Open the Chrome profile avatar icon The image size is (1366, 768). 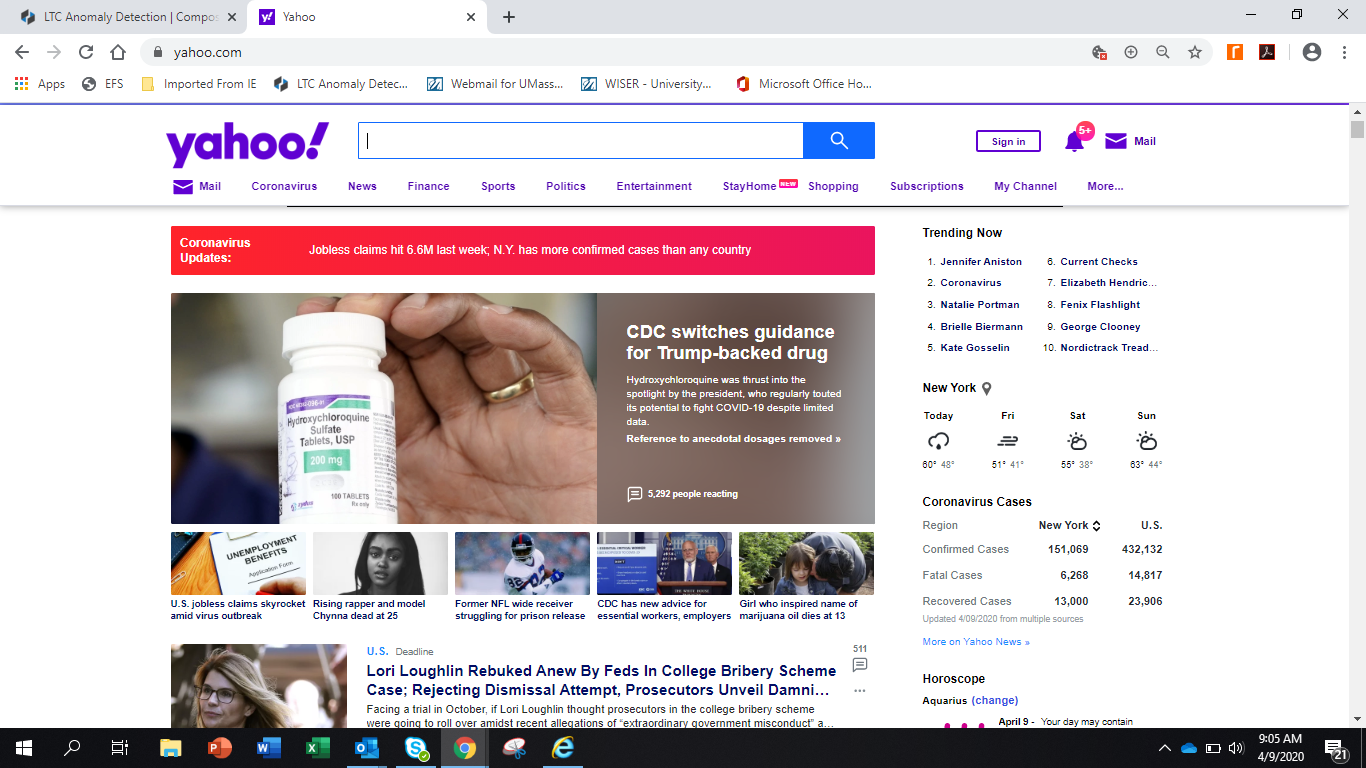(1312, 52)
